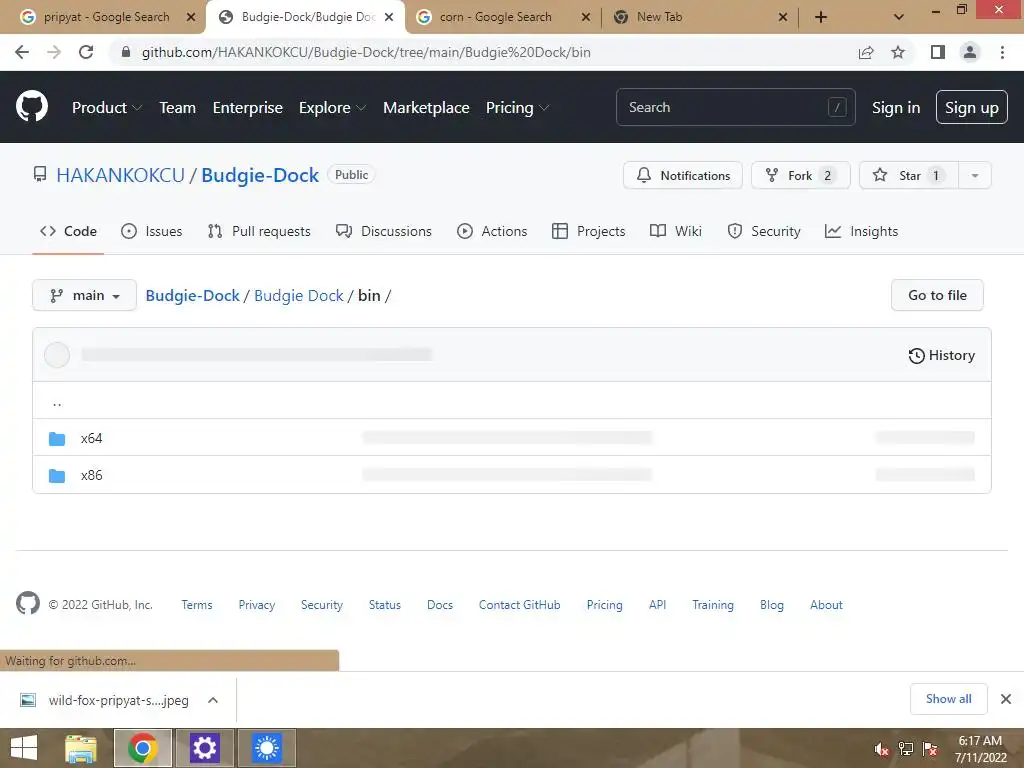Click Go to file button

[937, 295]
